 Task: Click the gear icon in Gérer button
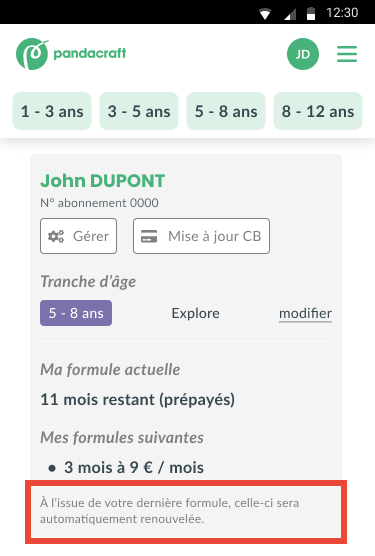pyautogui.click(x=56, y=236)
